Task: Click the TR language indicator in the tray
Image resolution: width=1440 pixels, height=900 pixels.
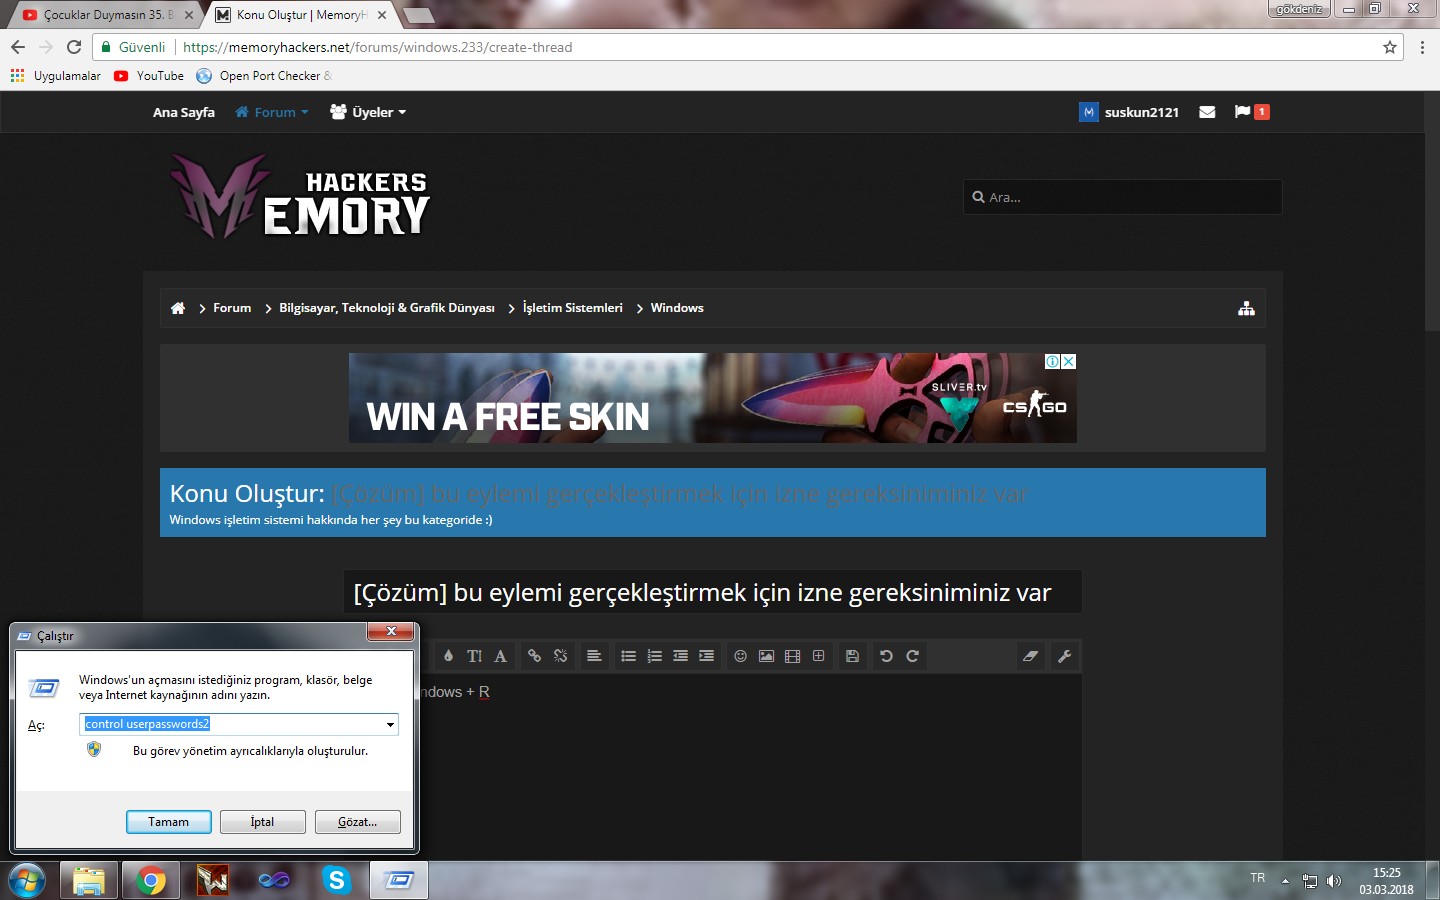Action: pyautogui.click(x=1258, y=878)
